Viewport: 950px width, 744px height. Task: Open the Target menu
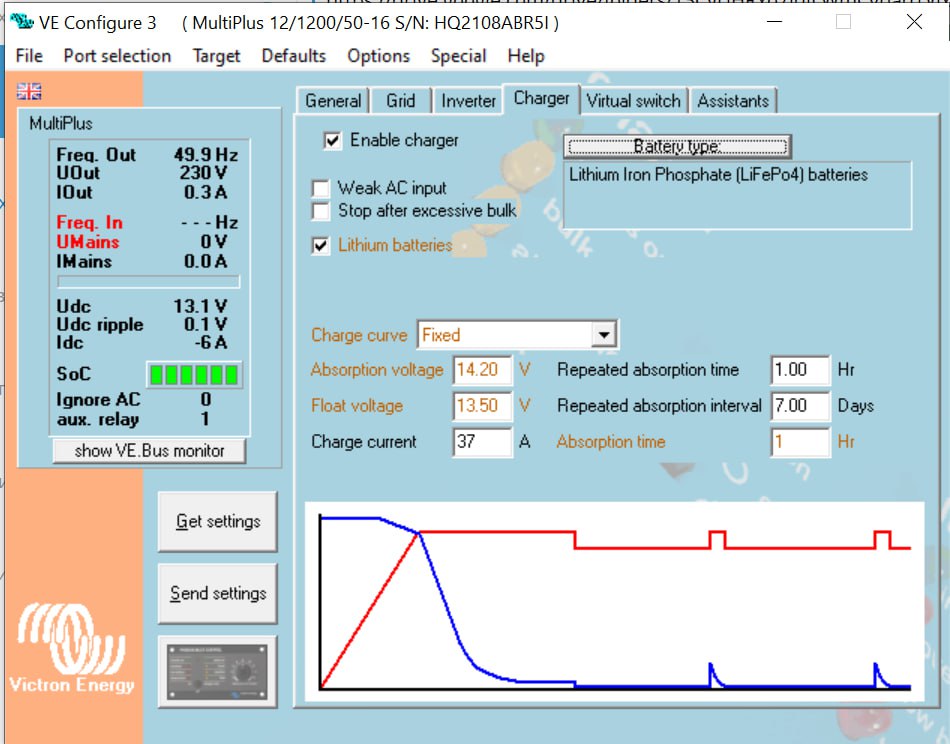[x=216, y=56]
